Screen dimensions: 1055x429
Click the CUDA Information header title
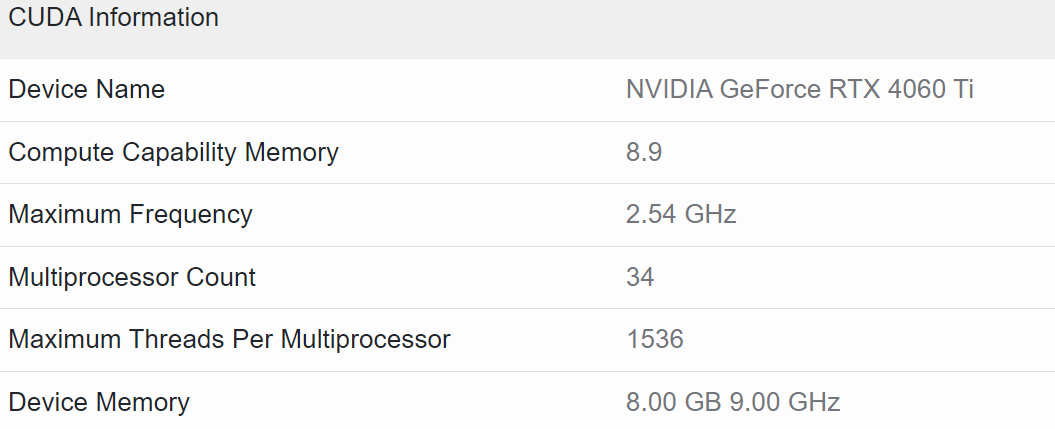click(113, 18)
